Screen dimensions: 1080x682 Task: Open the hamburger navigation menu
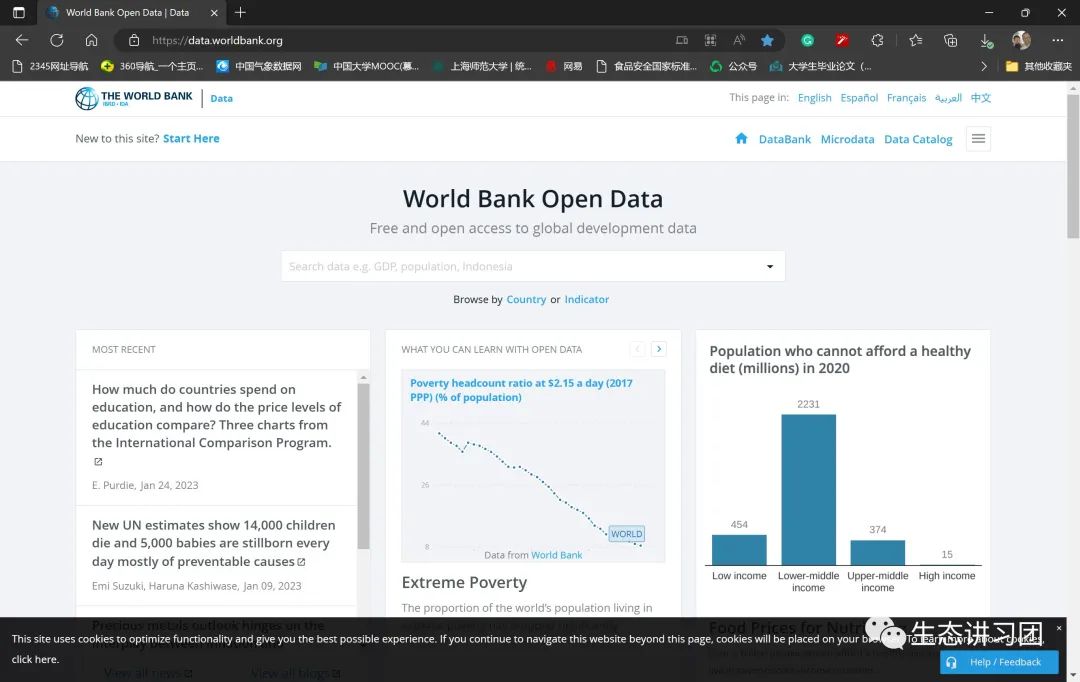[x=978, y=138]
